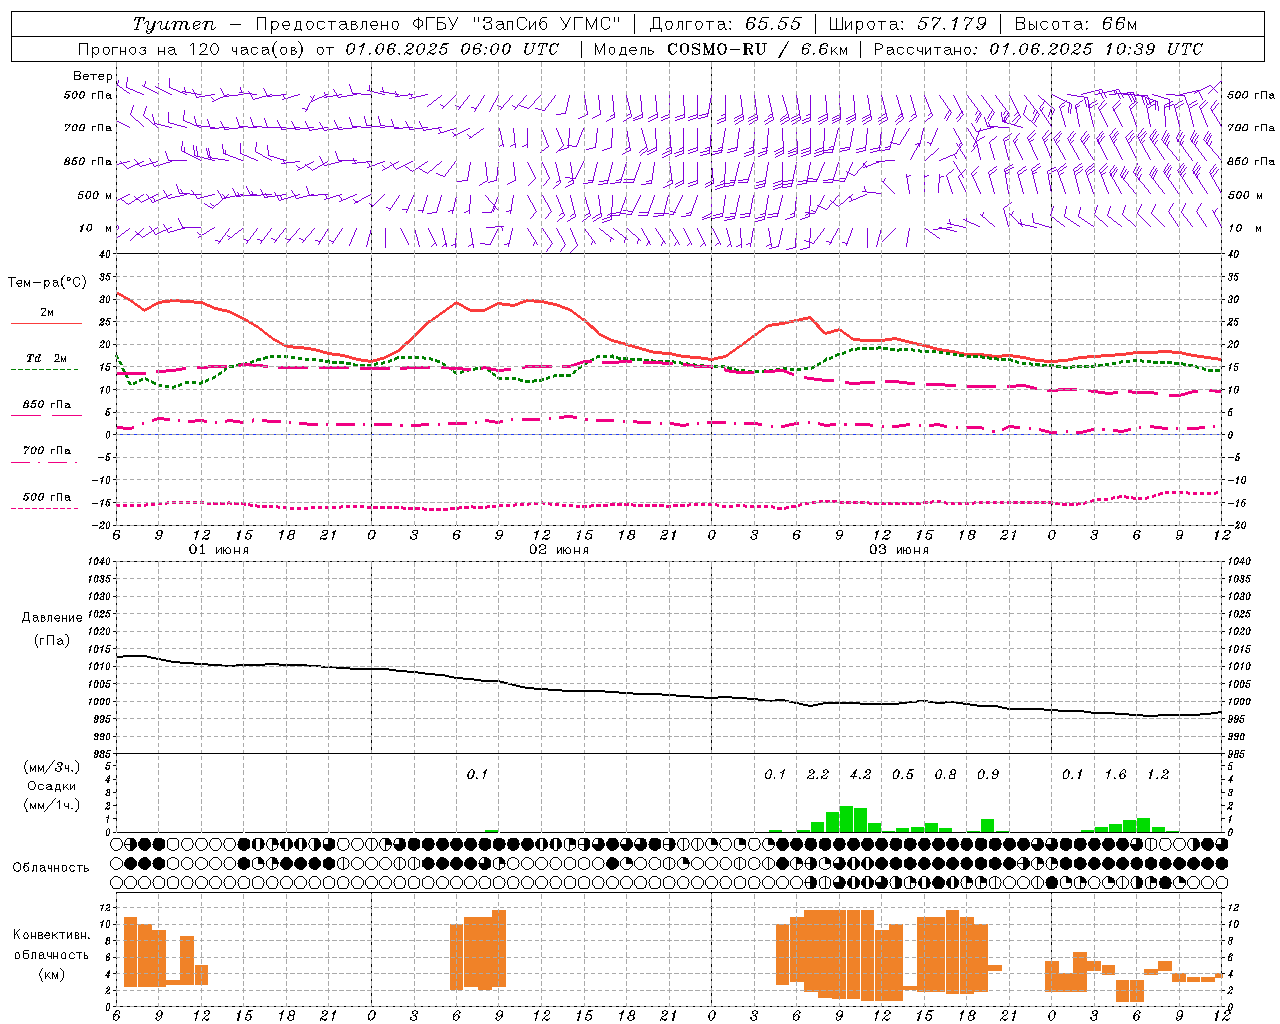This screenshot has width=1280, height=1024.
Task: Click the "Осадки" precipitation label
Action: tap(52, 786)
